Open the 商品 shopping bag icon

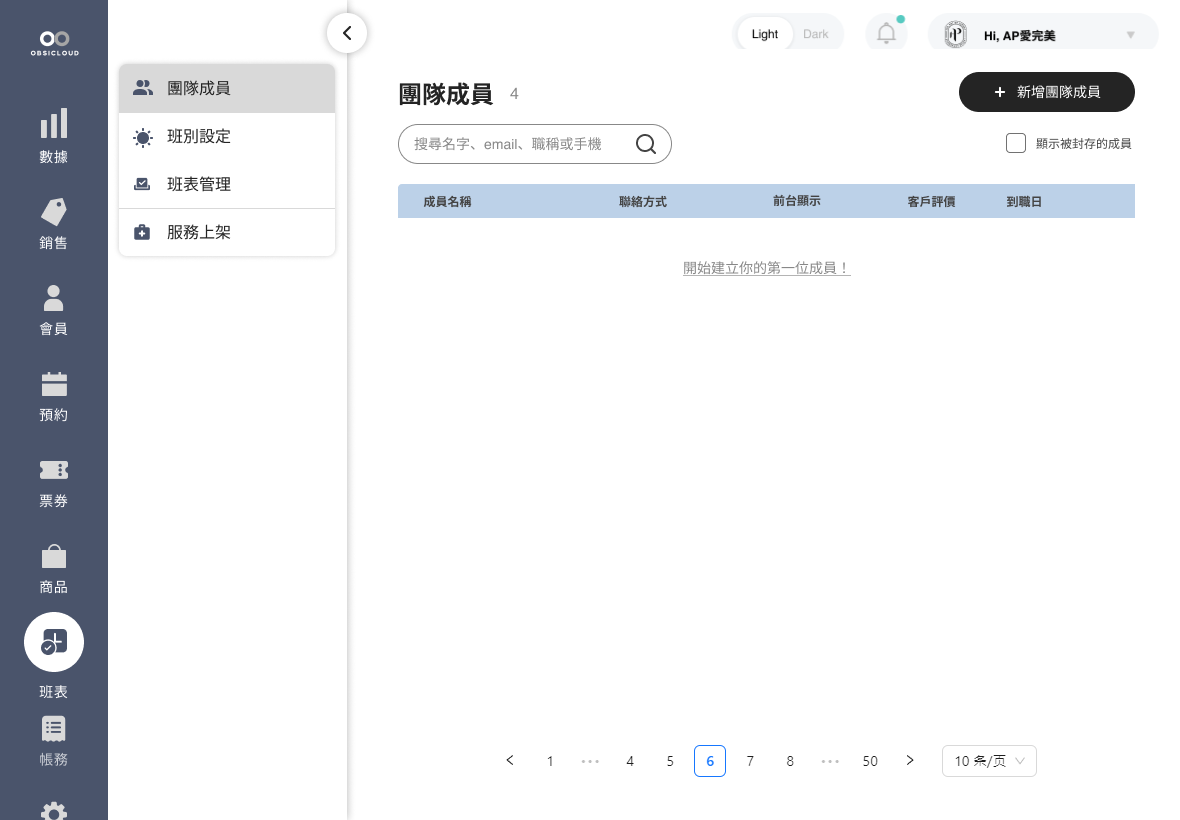(54, 556)
